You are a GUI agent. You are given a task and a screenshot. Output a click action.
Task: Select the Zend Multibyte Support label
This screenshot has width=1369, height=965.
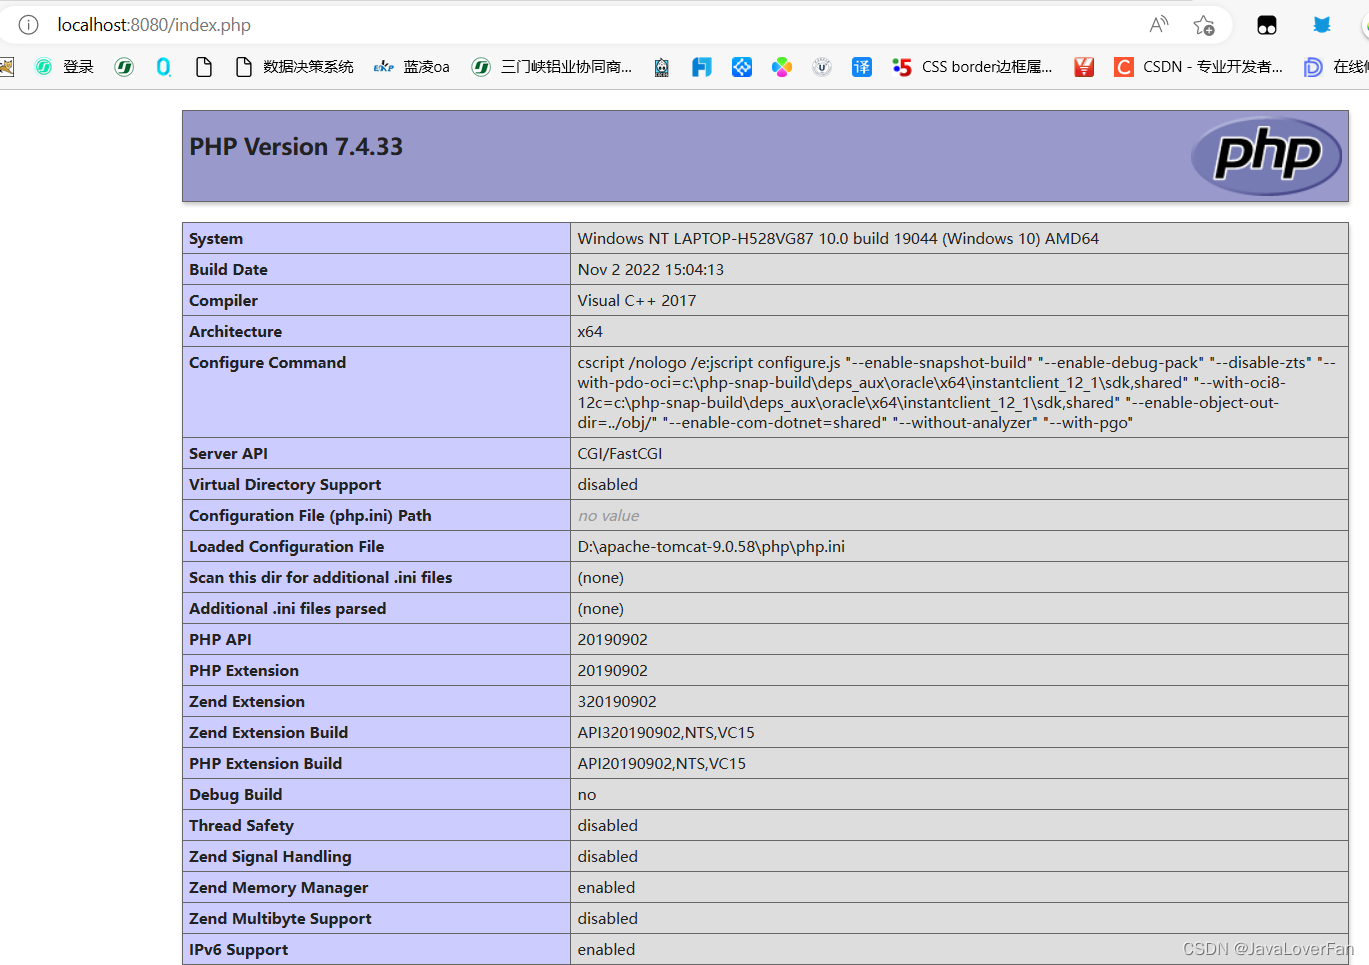tap(280, 918)
